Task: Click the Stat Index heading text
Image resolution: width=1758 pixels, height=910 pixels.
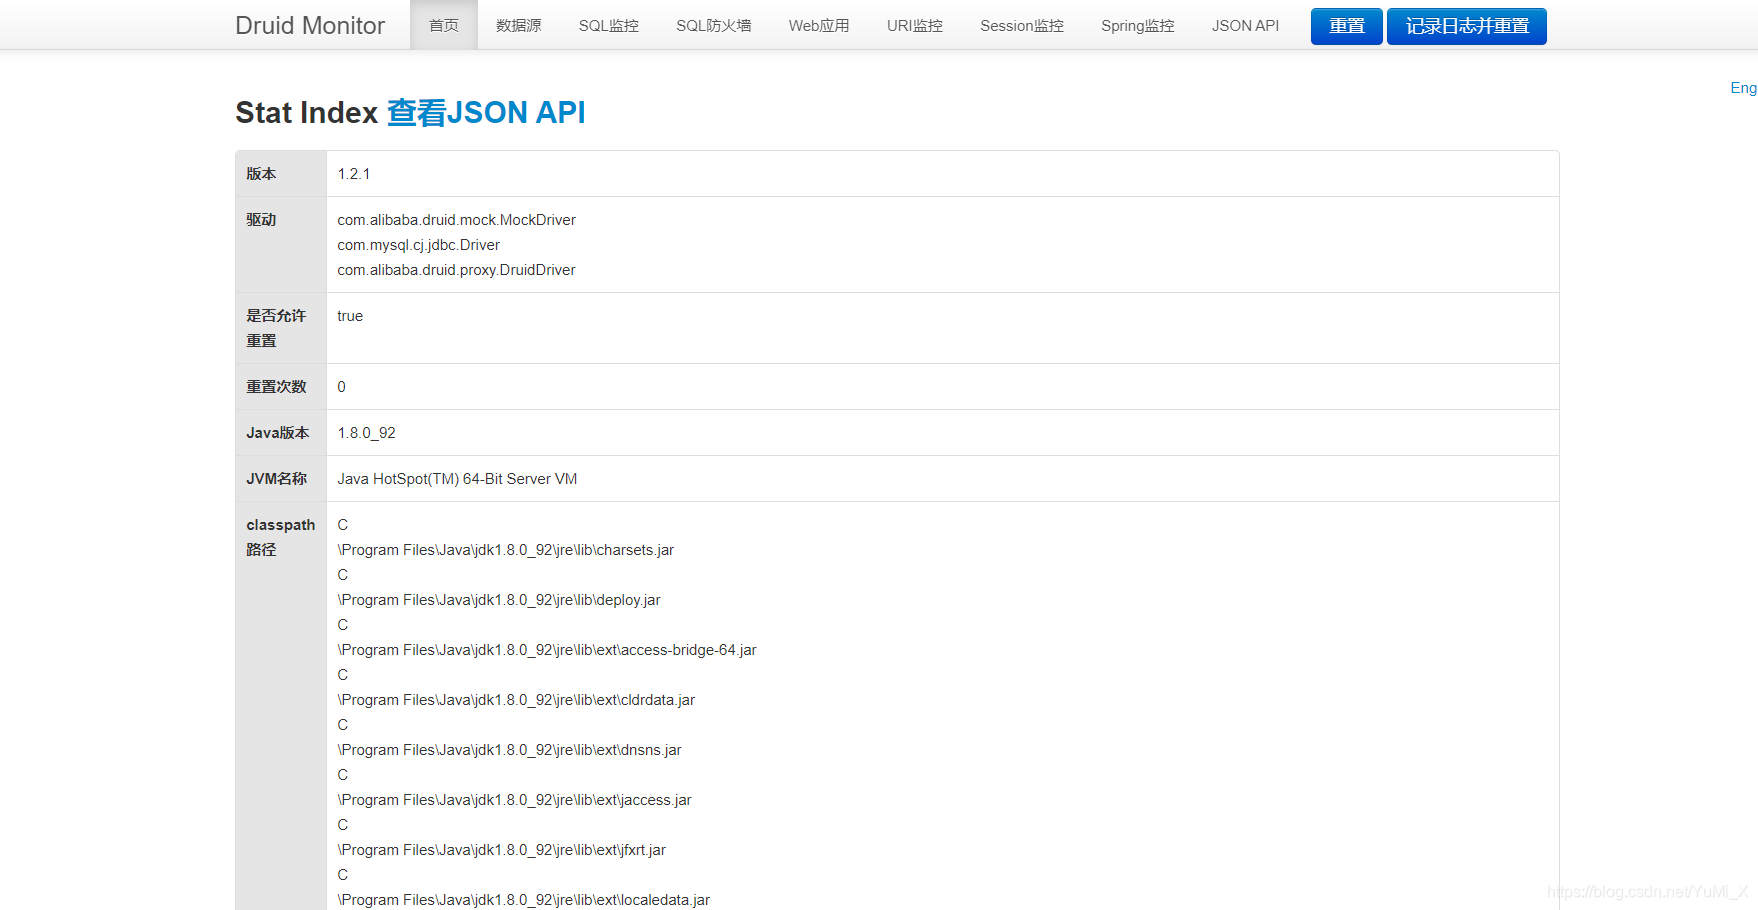Action: click(306, 112)
